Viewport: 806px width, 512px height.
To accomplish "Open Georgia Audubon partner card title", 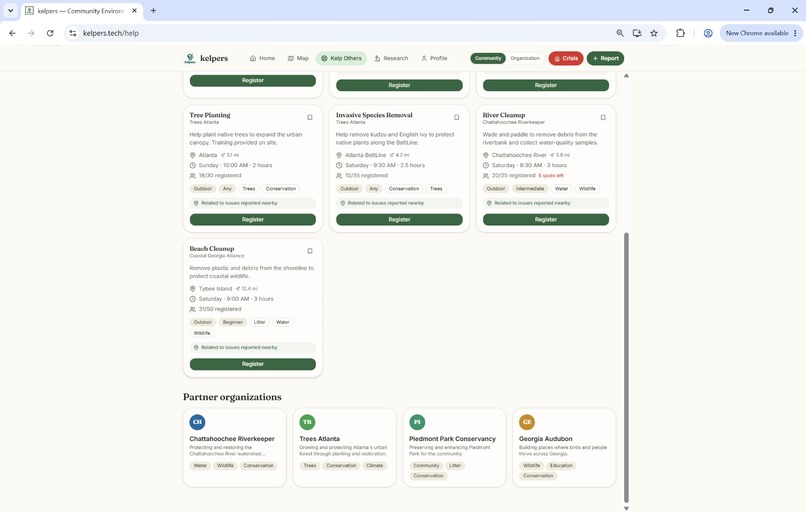I will [545, 439].
